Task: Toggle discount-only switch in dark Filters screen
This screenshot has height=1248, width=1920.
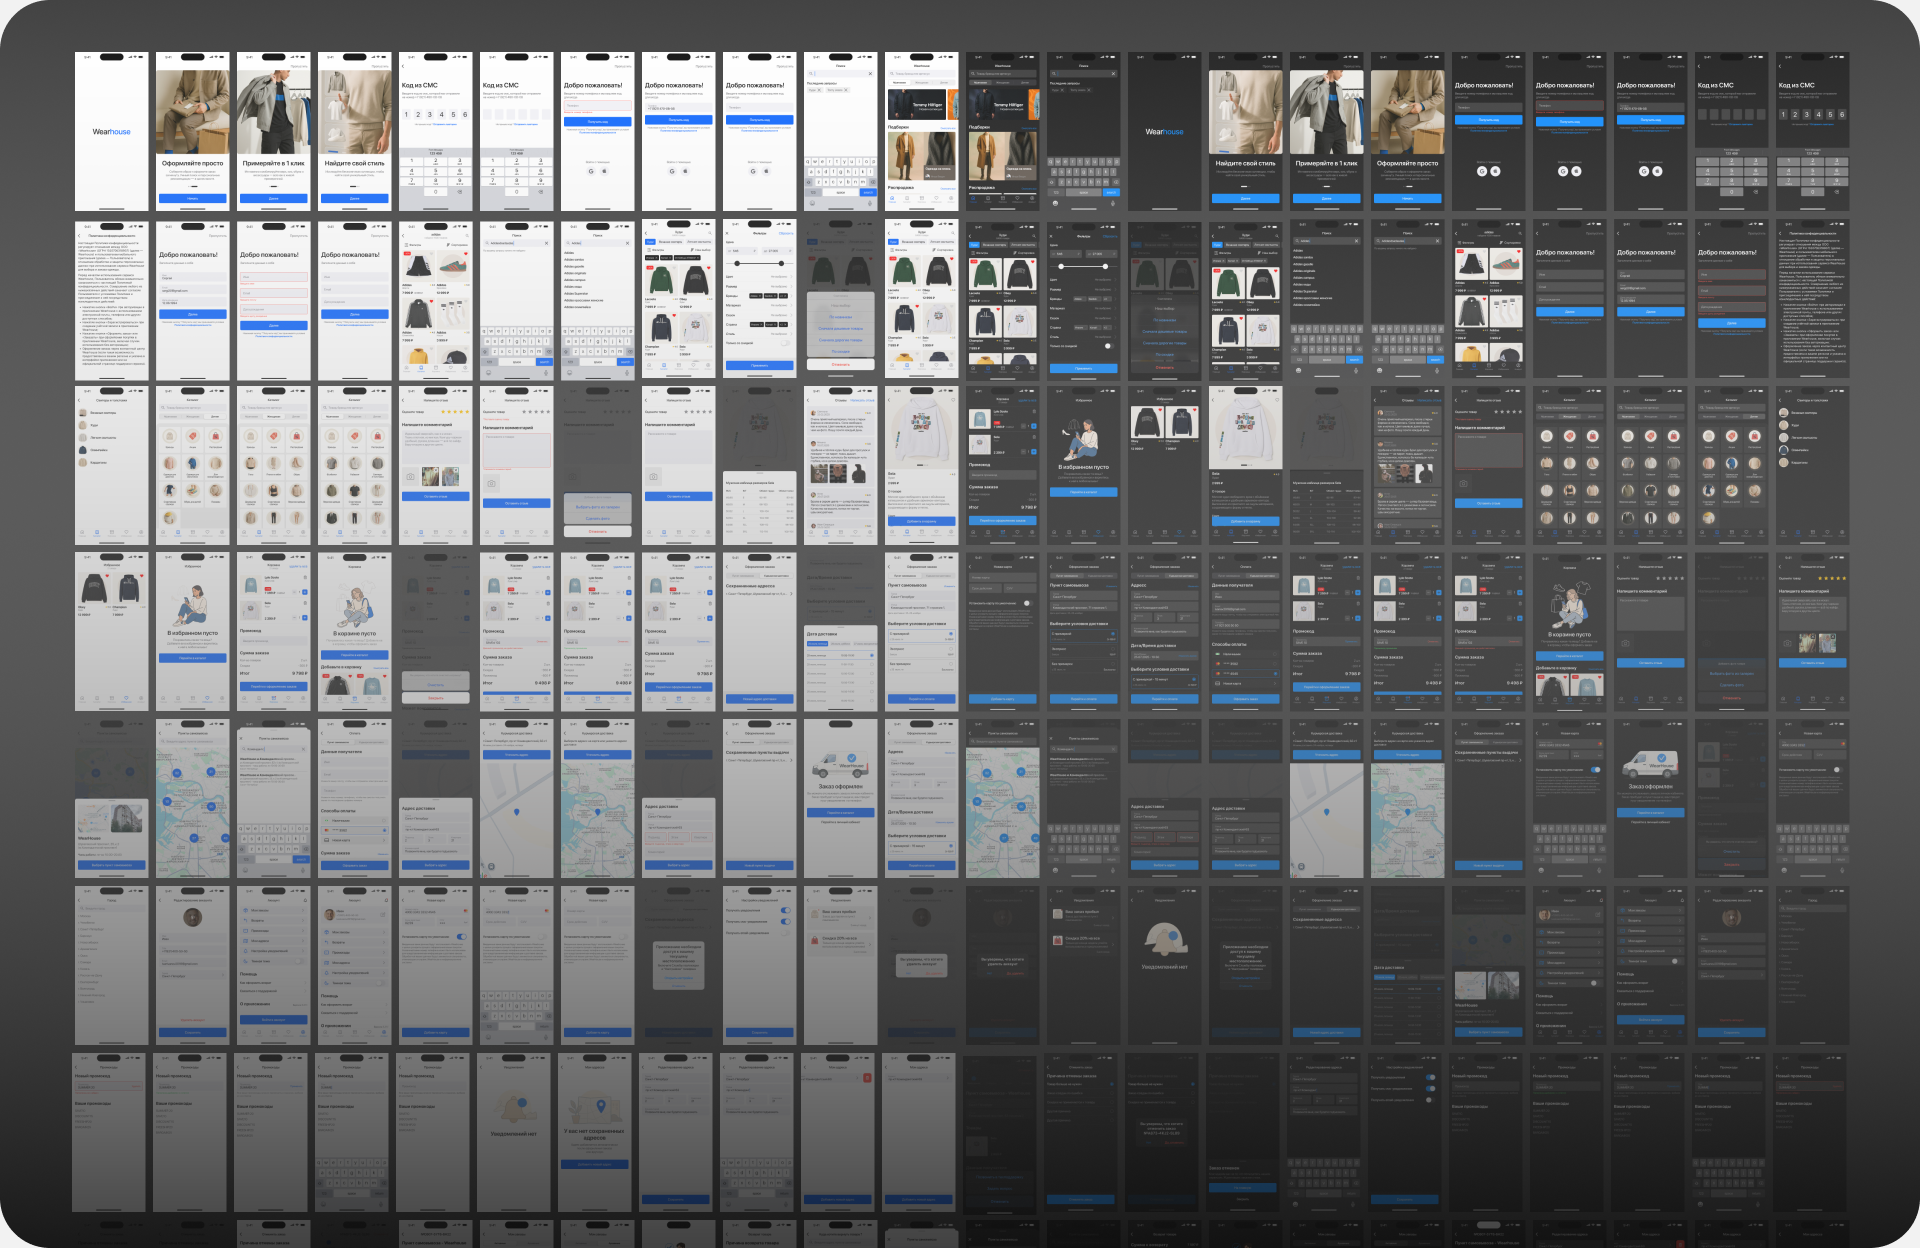Action: (x=1107, y=346)
